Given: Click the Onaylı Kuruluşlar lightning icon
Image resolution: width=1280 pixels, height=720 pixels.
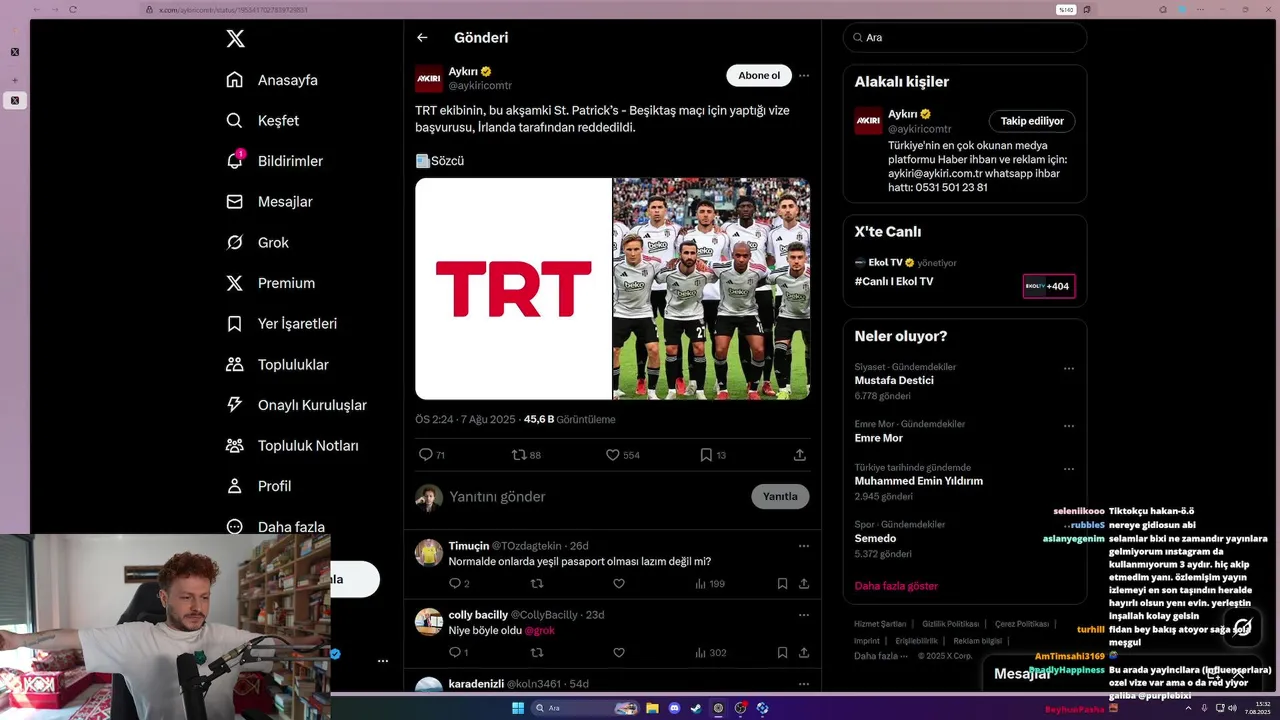Looking at the screenshot, I should coord(235,405).
